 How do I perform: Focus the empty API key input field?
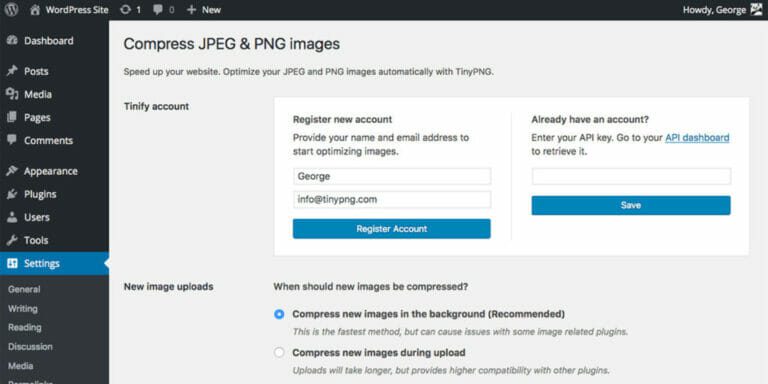tap(631, 176)
